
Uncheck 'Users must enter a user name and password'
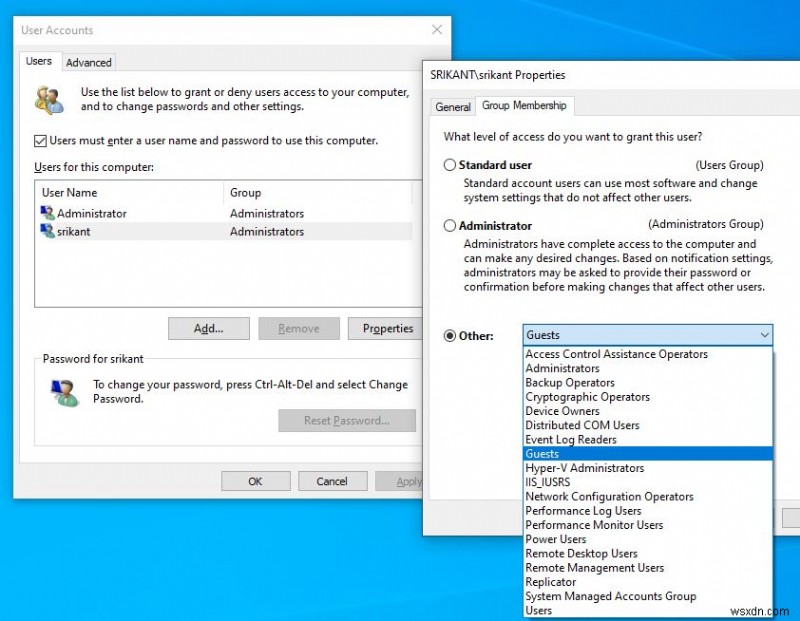(x=41, y=141)
